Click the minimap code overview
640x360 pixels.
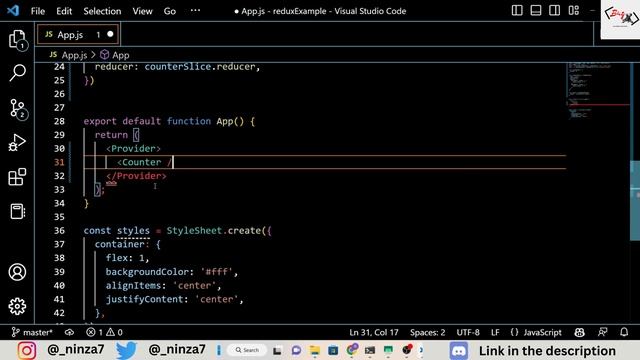pos(598,91)
